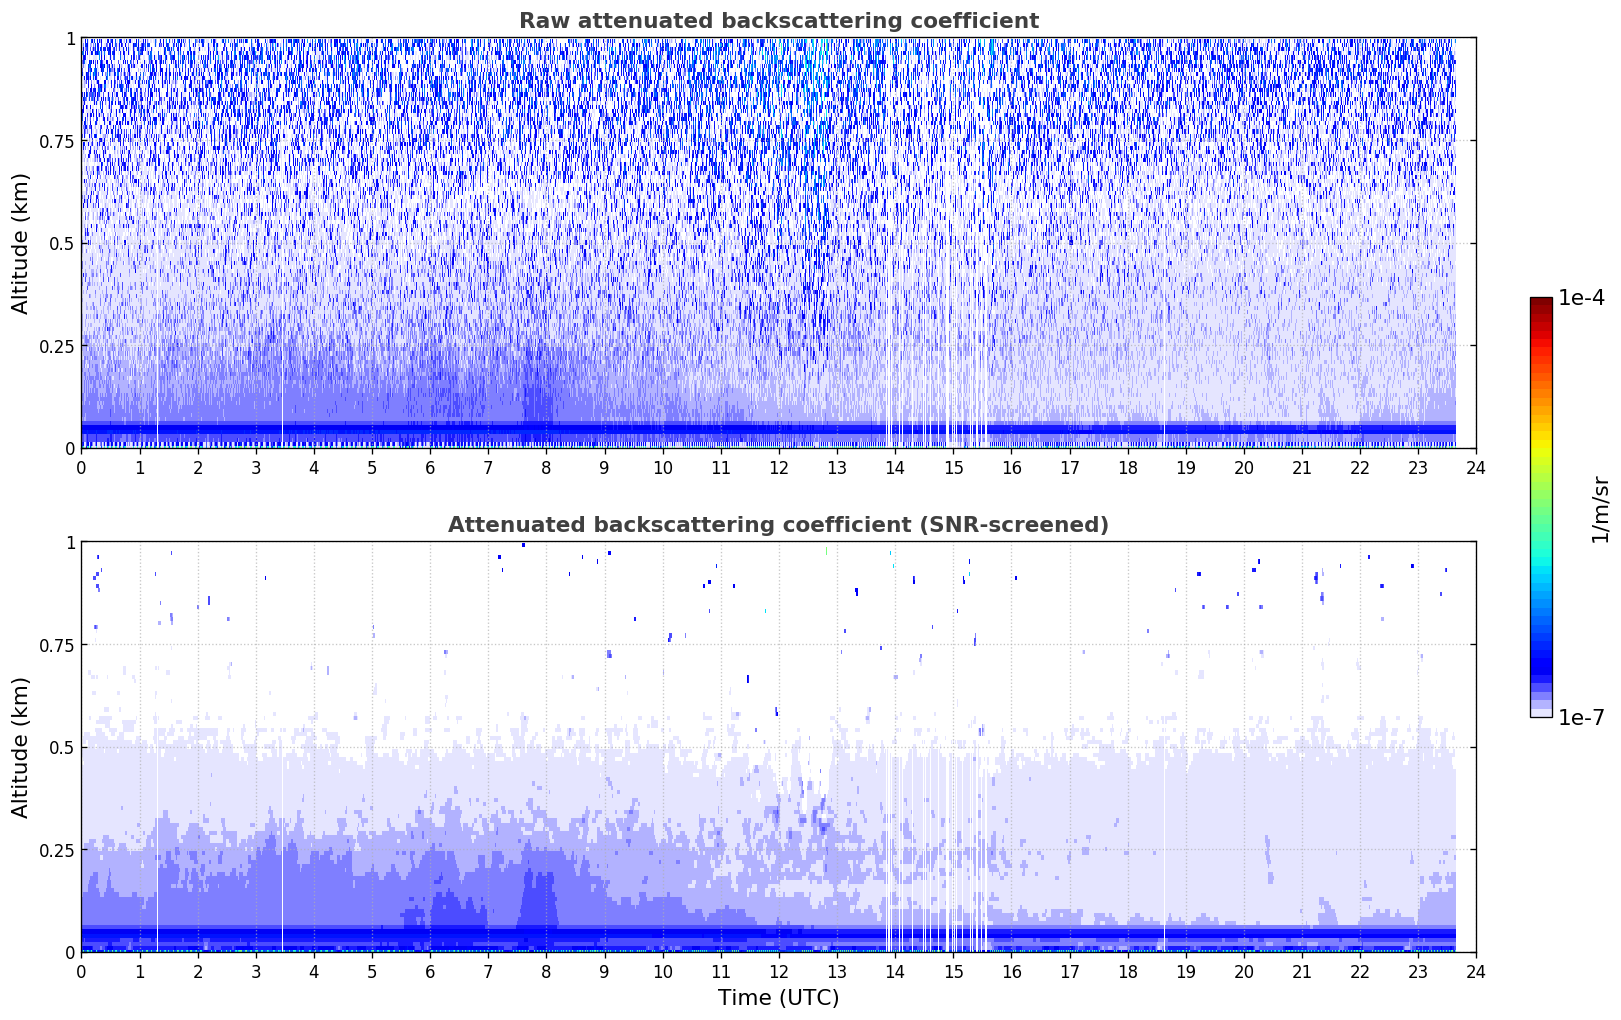Click hour tick "15" under the raw plot
The height and width of the screenshot is (1020, 1621).
(953, 467)
